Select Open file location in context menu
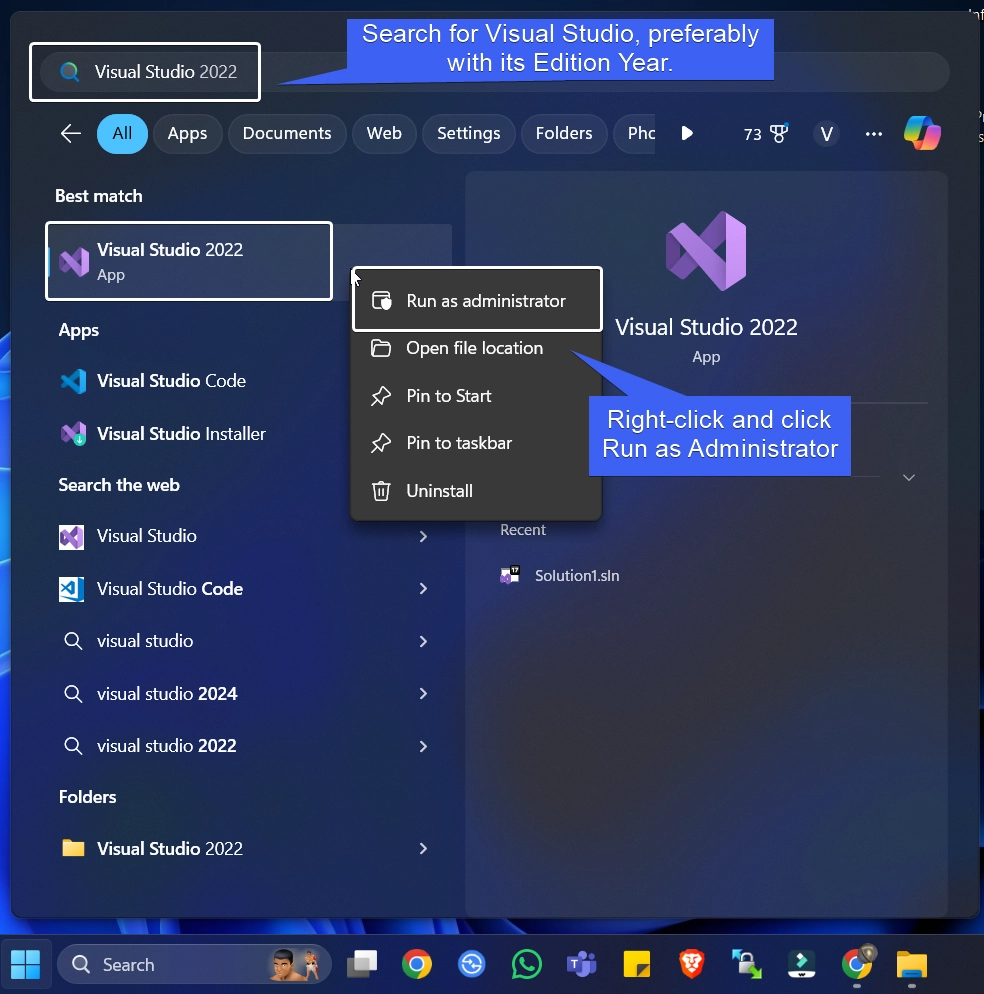Screen dimensions: 984x994 pos(476,348)
